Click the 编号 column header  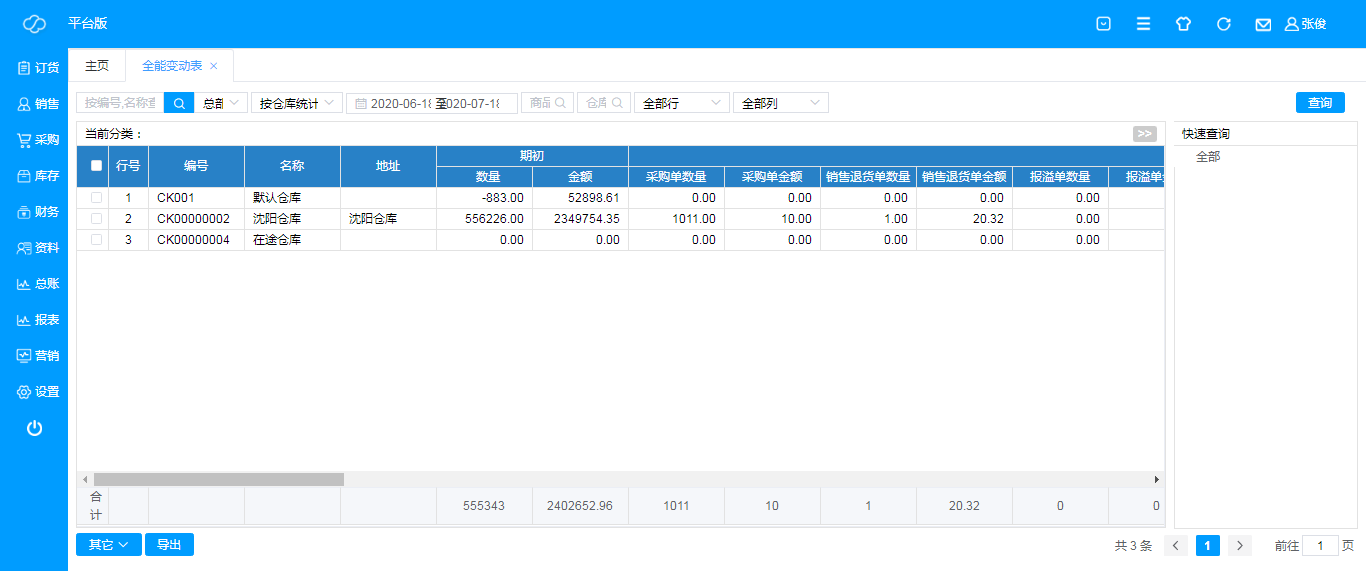[196, 166]
